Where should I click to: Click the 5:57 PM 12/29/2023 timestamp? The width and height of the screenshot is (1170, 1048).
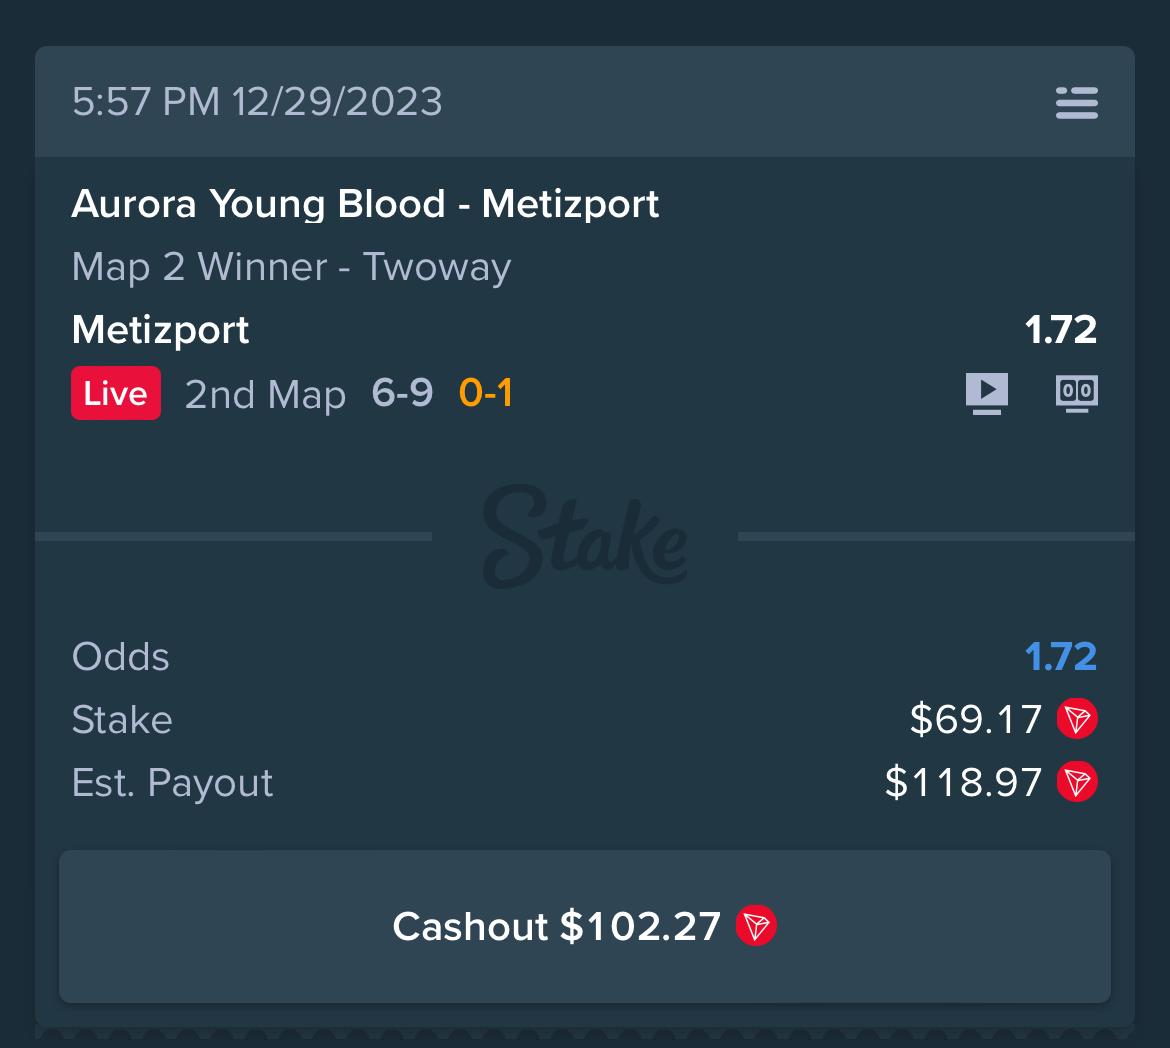tap(257, 102)
